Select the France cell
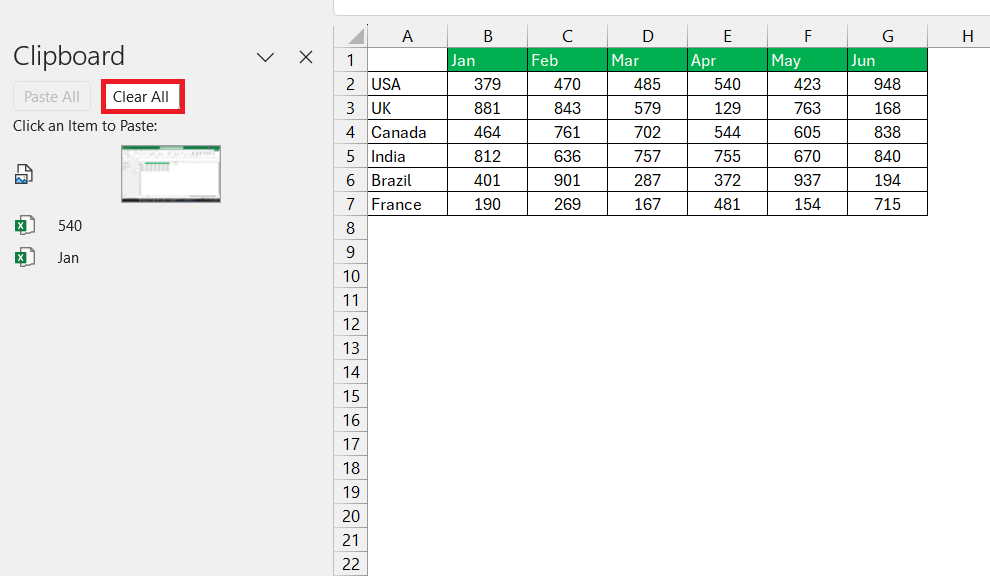Viewport: 990px width, 576px height. (x=407, y=204)
